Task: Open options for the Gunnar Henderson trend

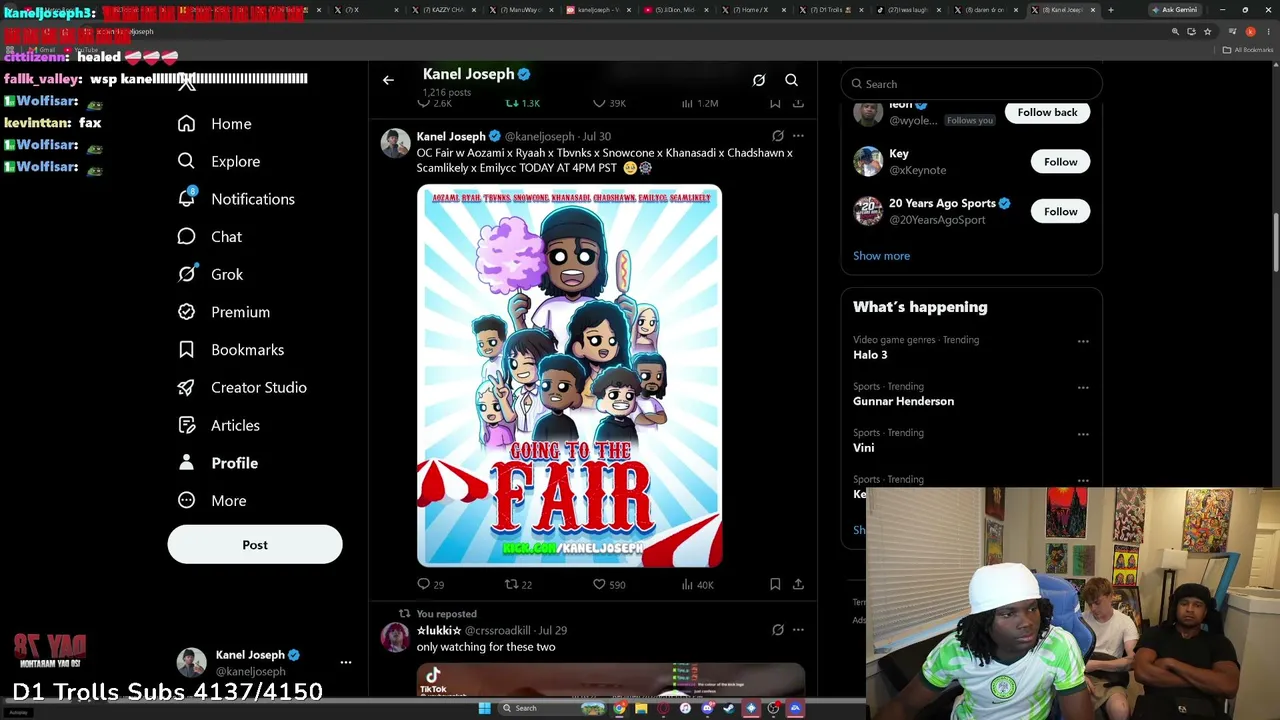Action: click(1083, 387)
